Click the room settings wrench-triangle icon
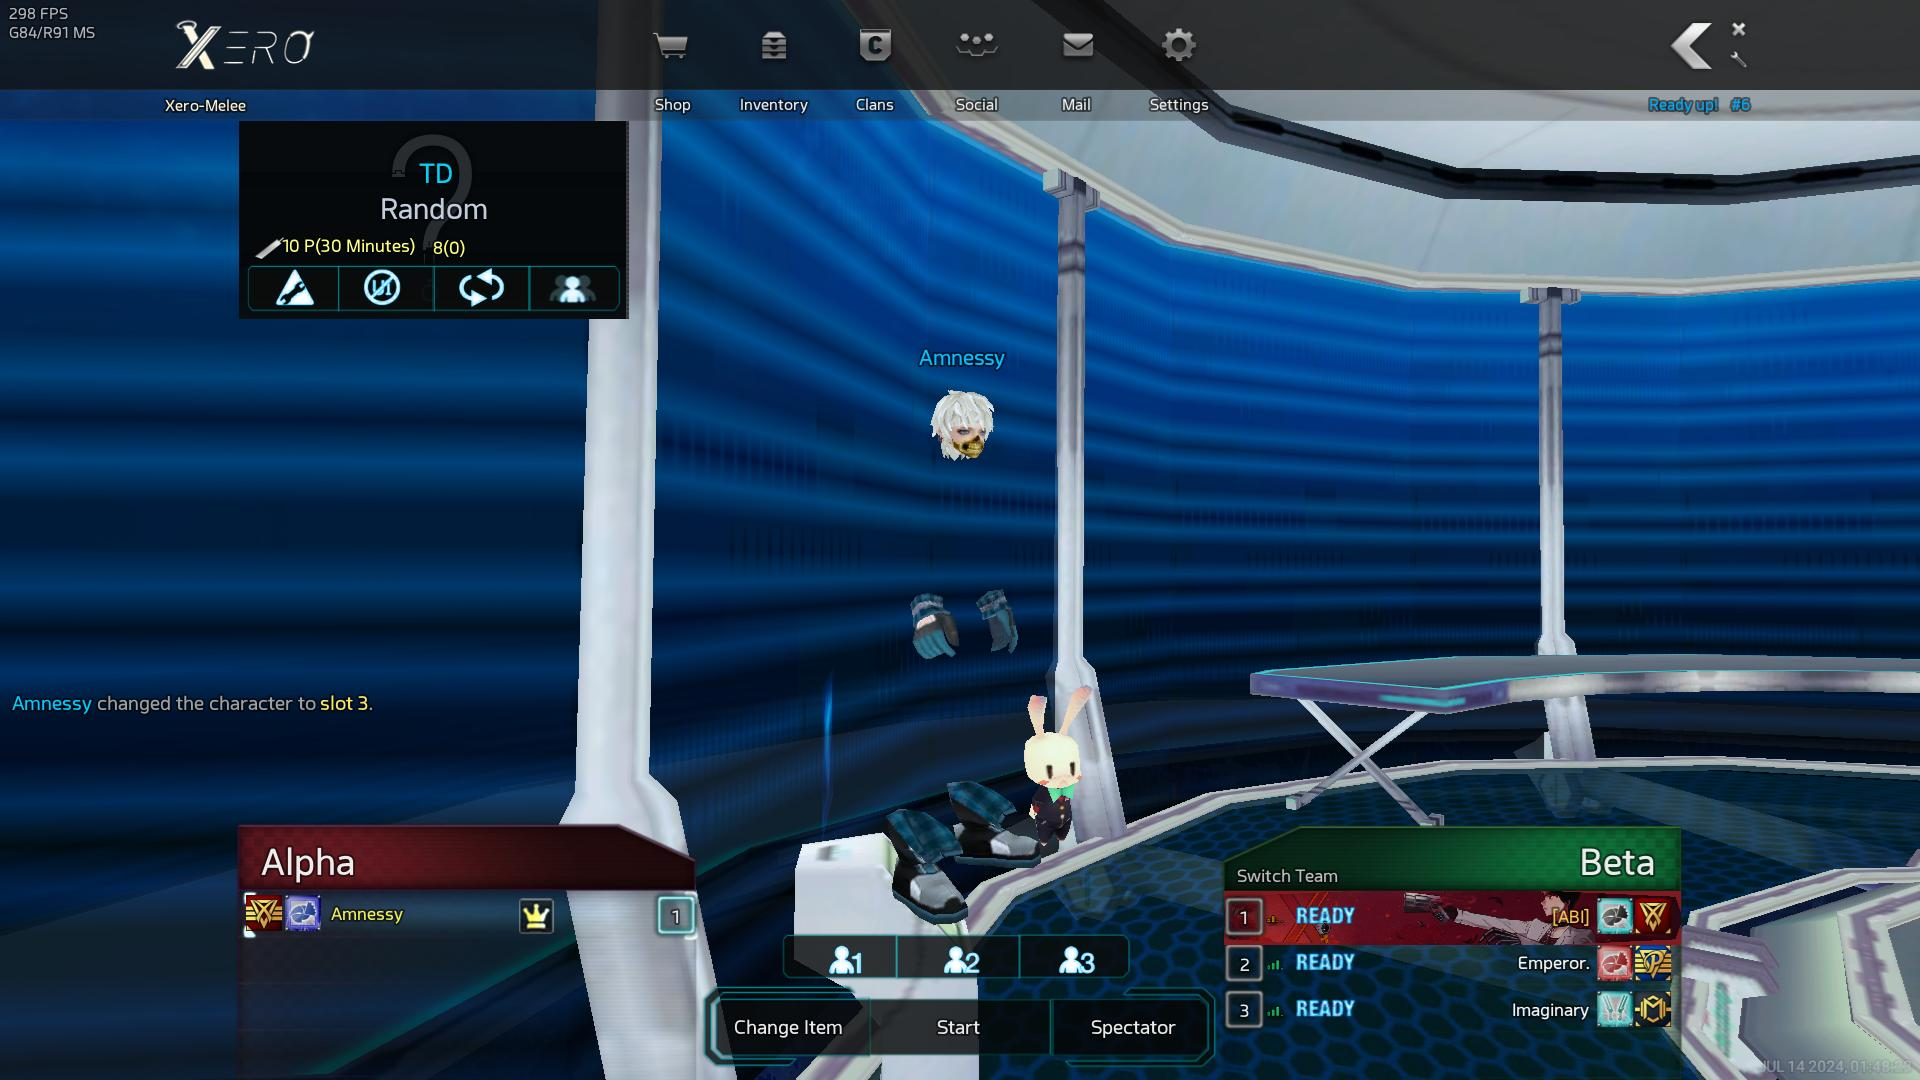 point(294,289)
